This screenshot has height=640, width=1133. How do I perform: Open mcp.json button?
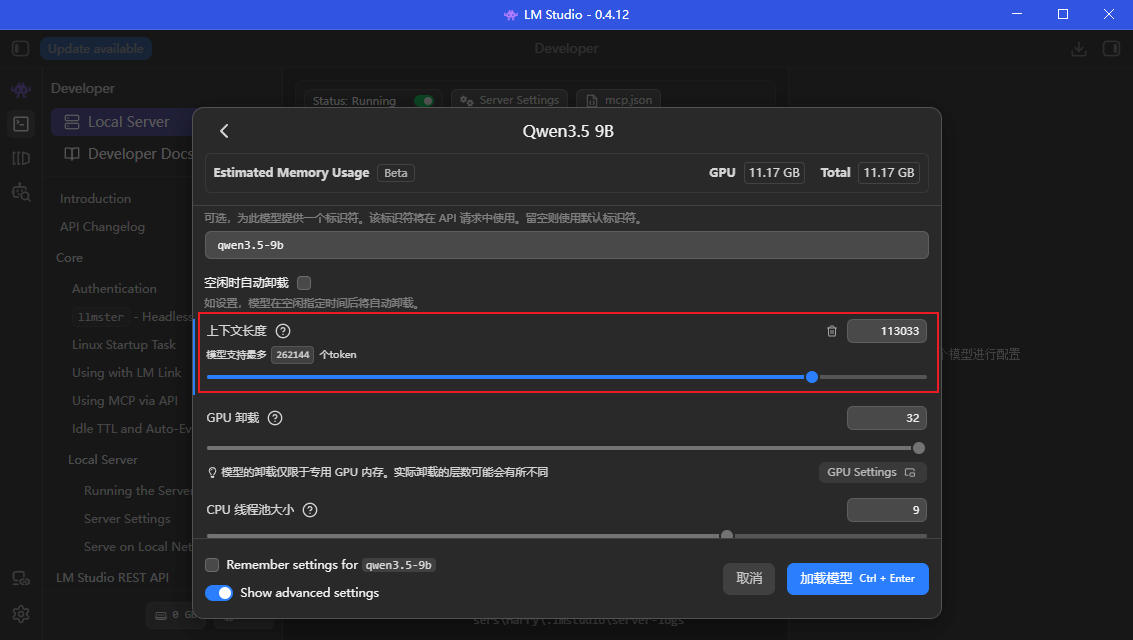619,100
